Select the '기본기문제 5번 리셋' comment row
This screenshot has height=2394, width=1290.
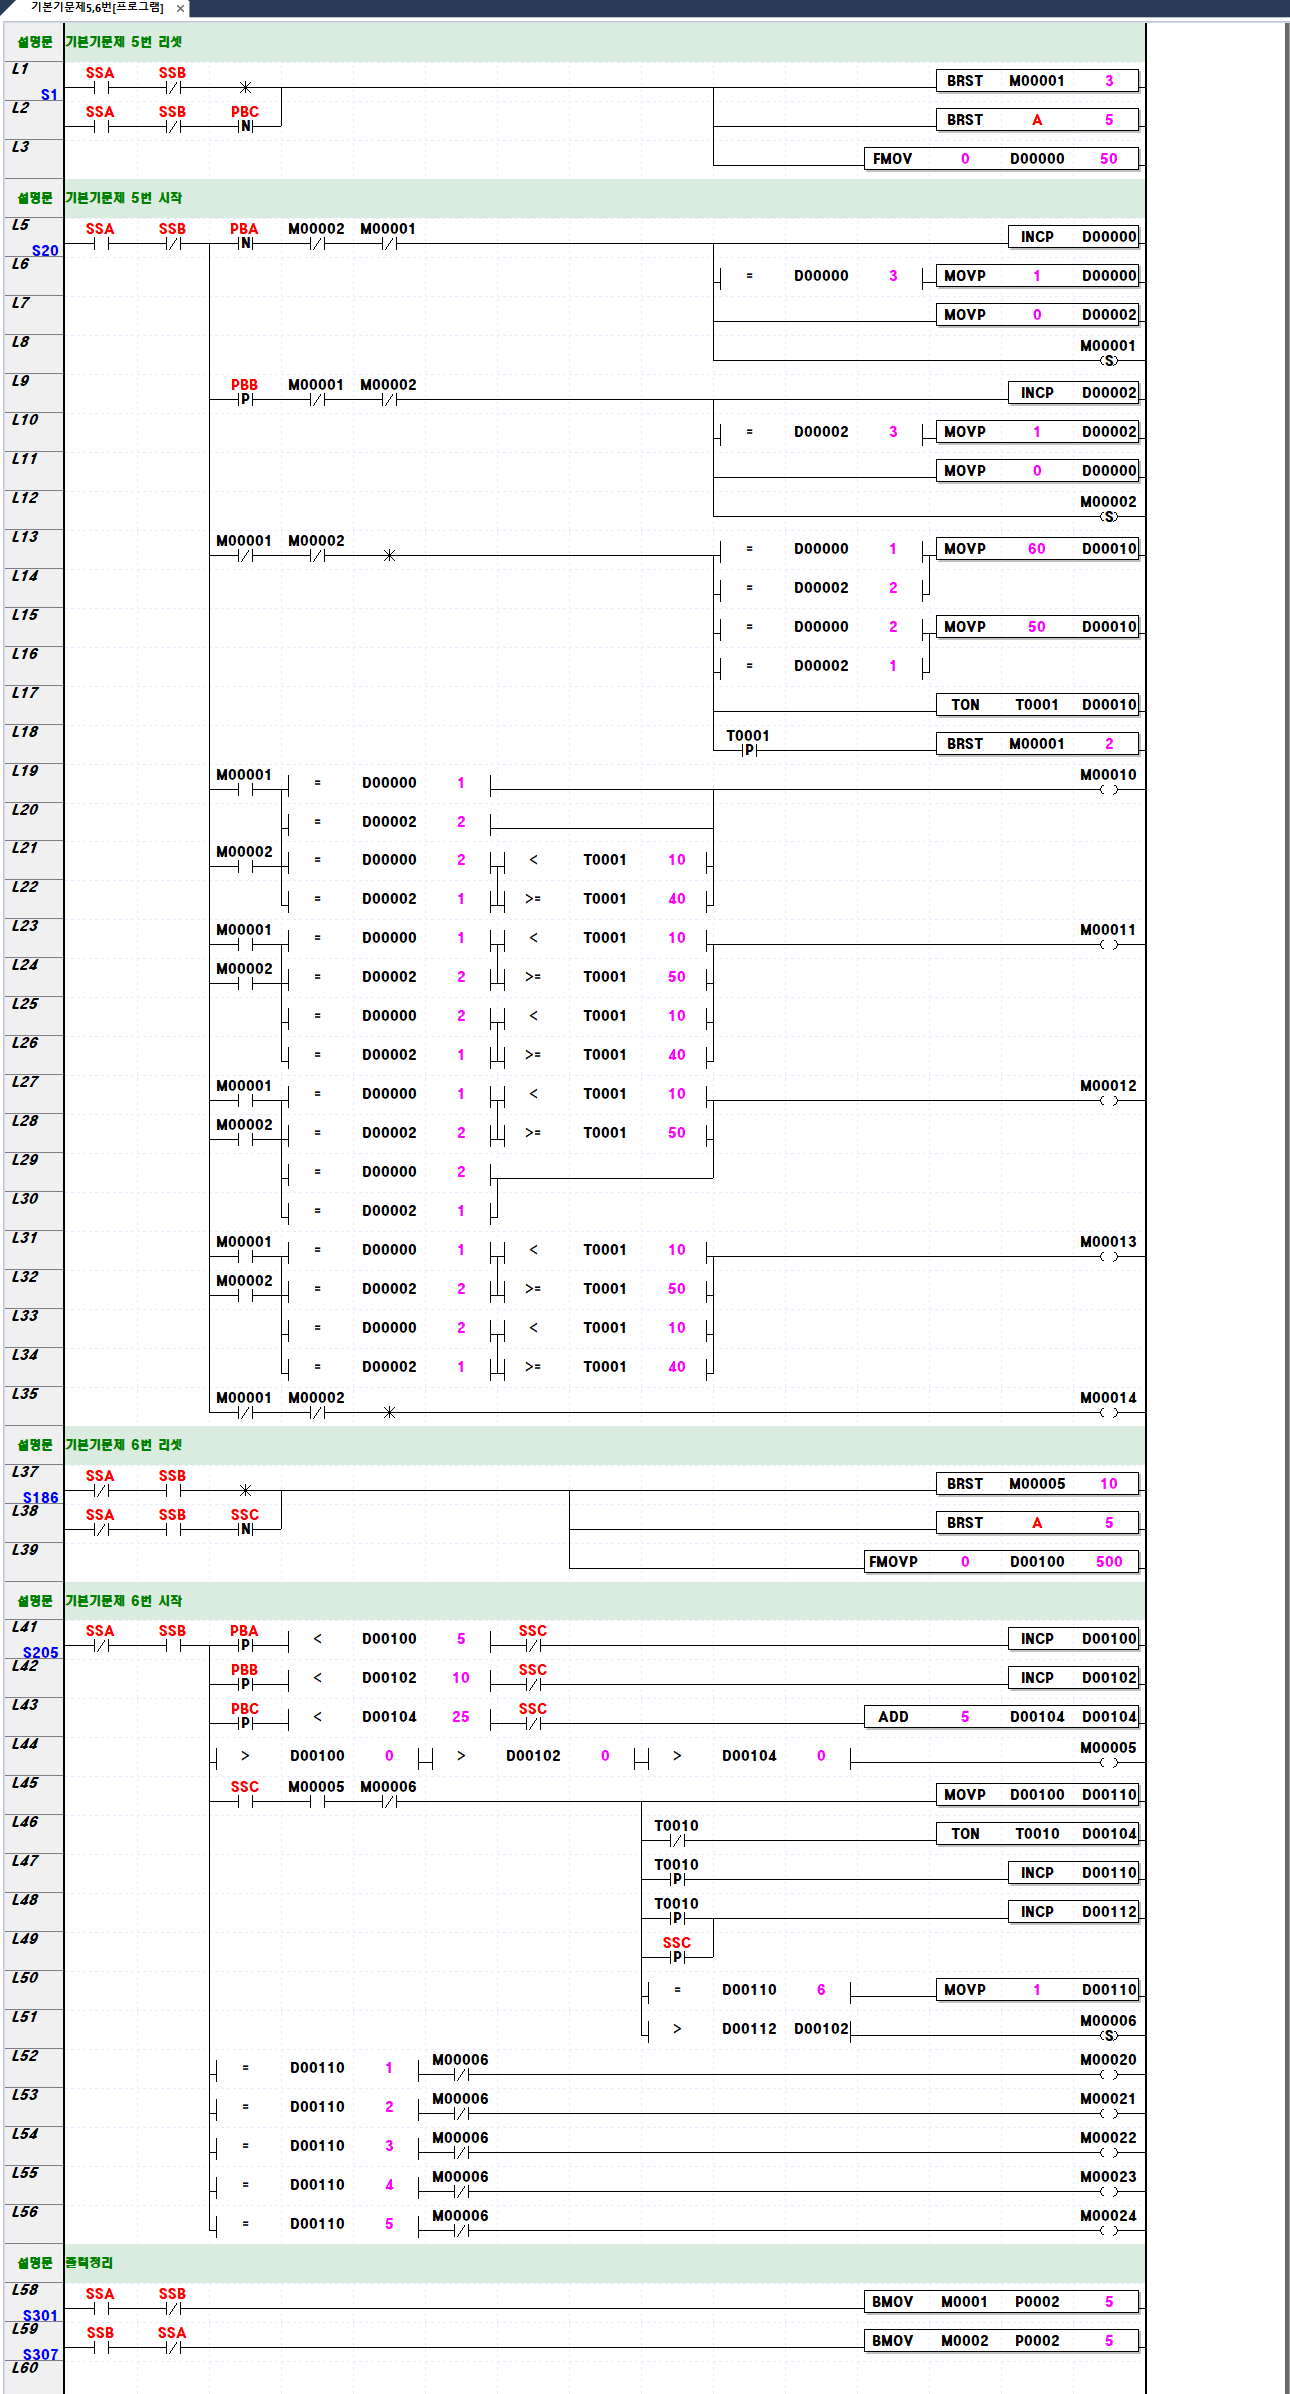(x=124, y=42)
